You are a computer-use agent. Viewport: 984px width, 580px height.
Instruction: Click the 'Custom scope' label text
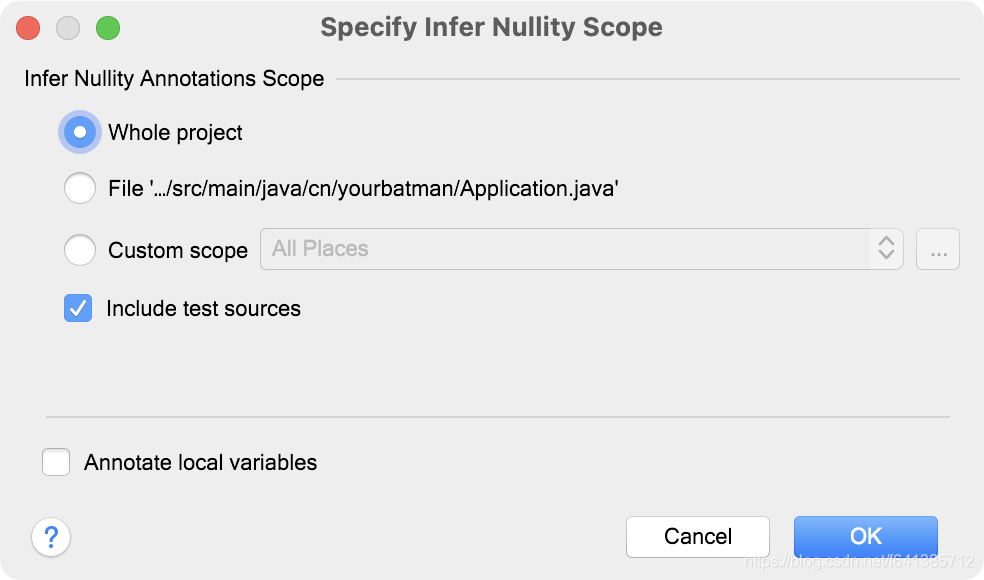(178, 251)
